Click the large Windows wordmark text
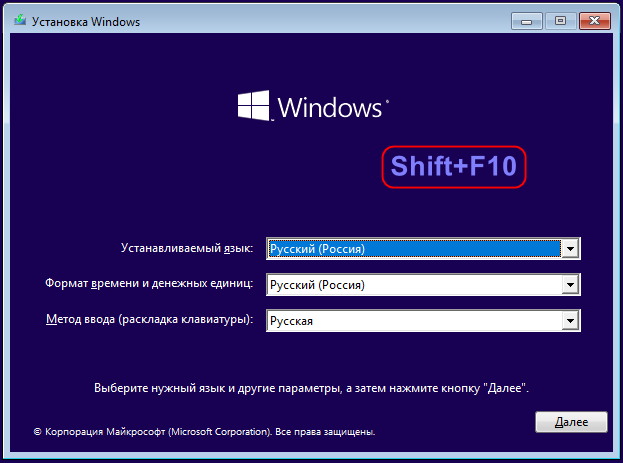Image resolution: width=623 pixels, height=463 pixels. tap(330, 107)
